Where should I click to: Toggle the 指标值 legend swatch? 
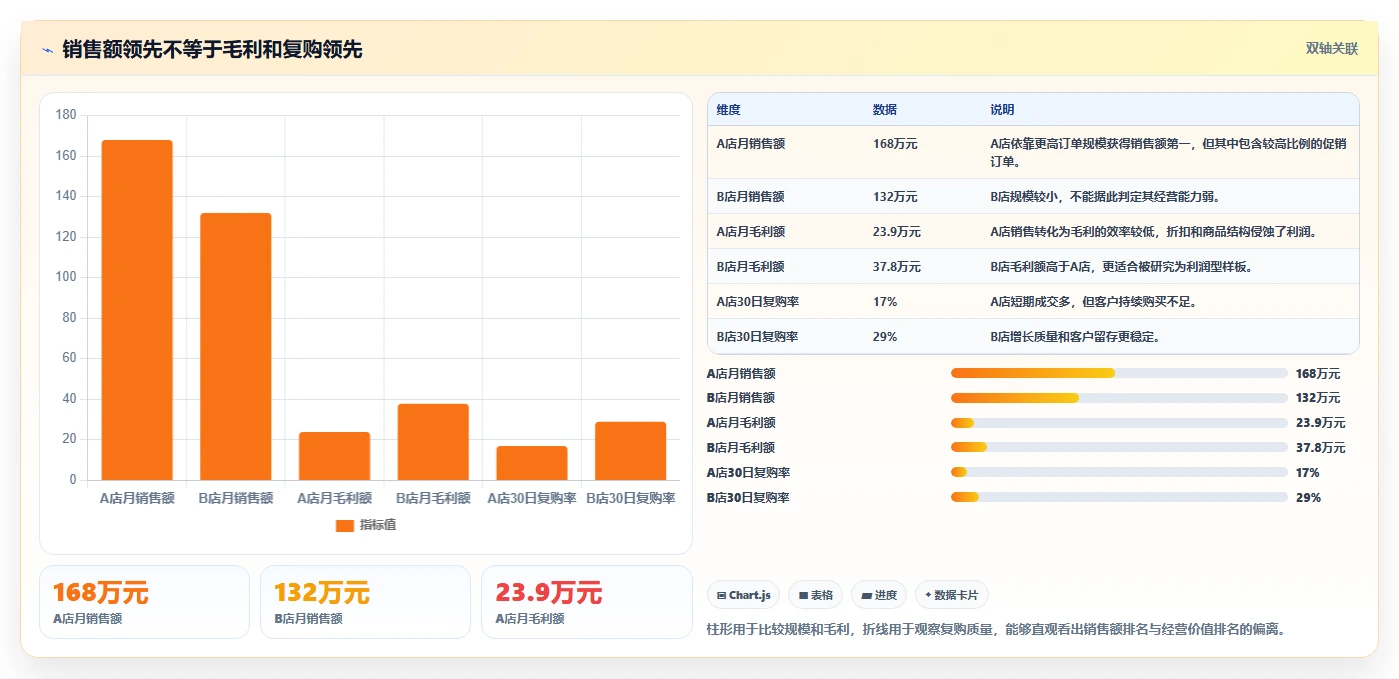click(x=344, y=525)
